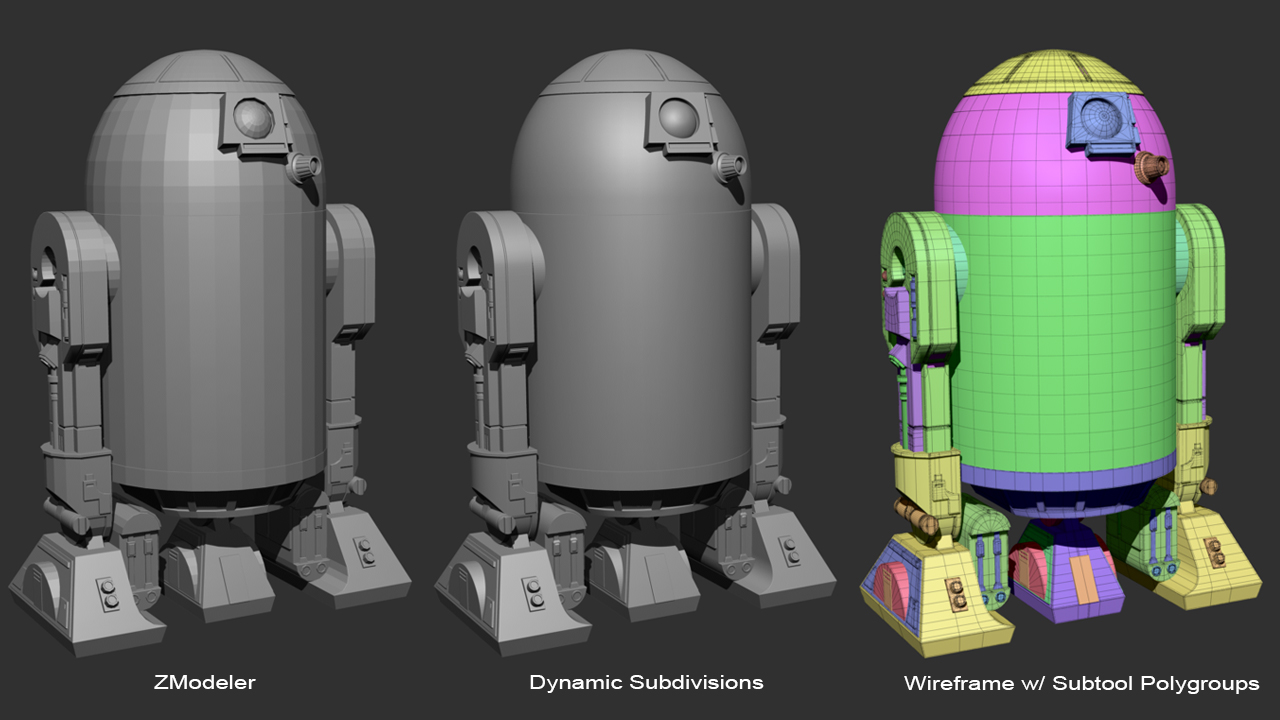Click the "Dynamic Subdivisions" caption text

click(x=646, y=683)
